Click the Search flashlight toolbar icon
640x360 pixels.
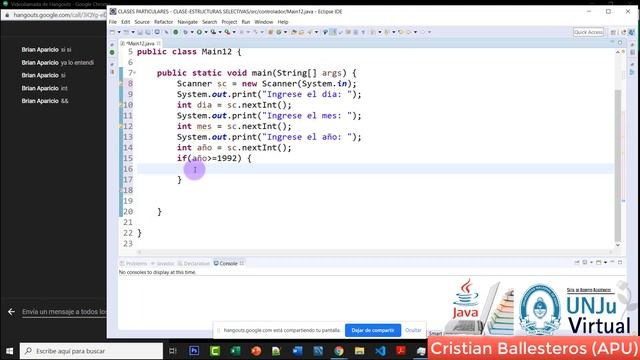309,32
